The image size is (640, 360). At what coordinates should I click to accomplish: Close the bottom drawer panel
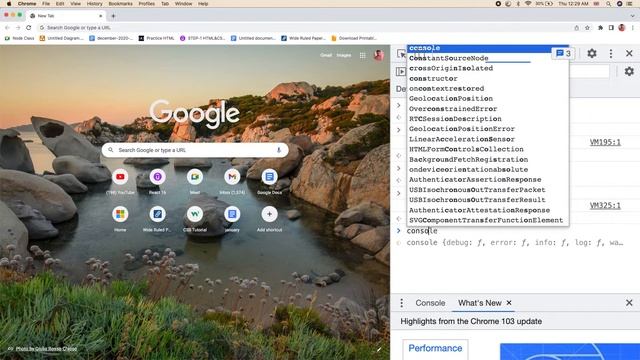pyautogui.click(x=629, y=303)
